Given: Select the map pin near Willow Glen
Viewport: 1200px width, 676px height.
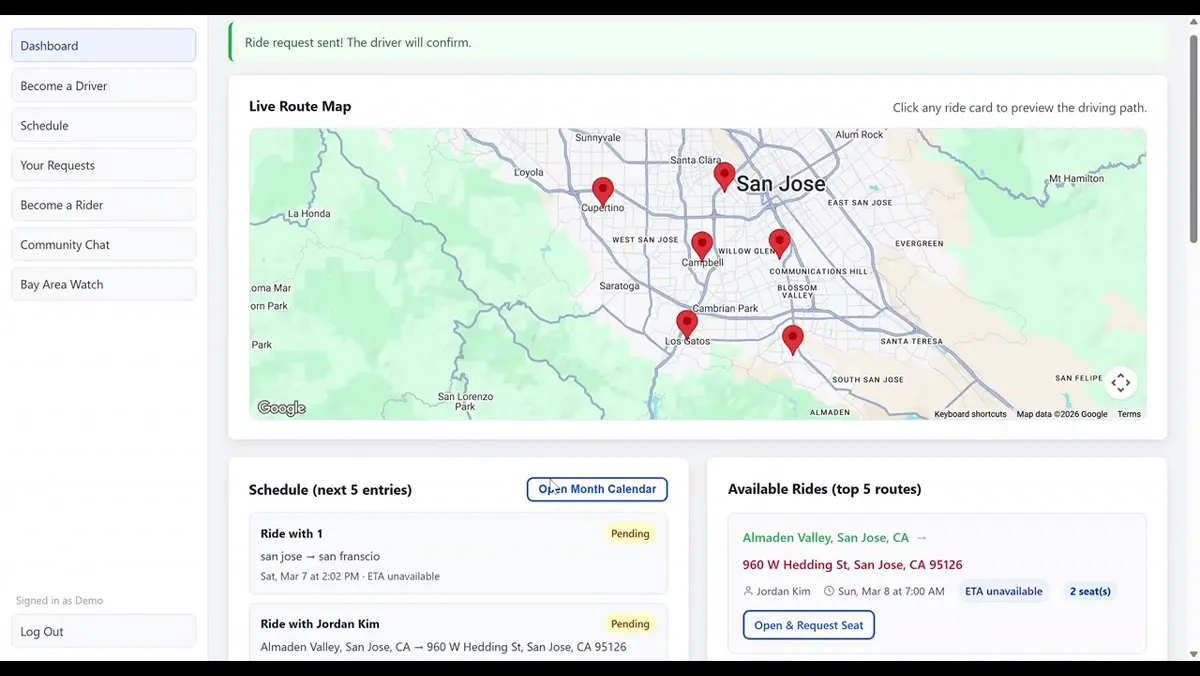Looking at the screenshot, I should (779, 243).
